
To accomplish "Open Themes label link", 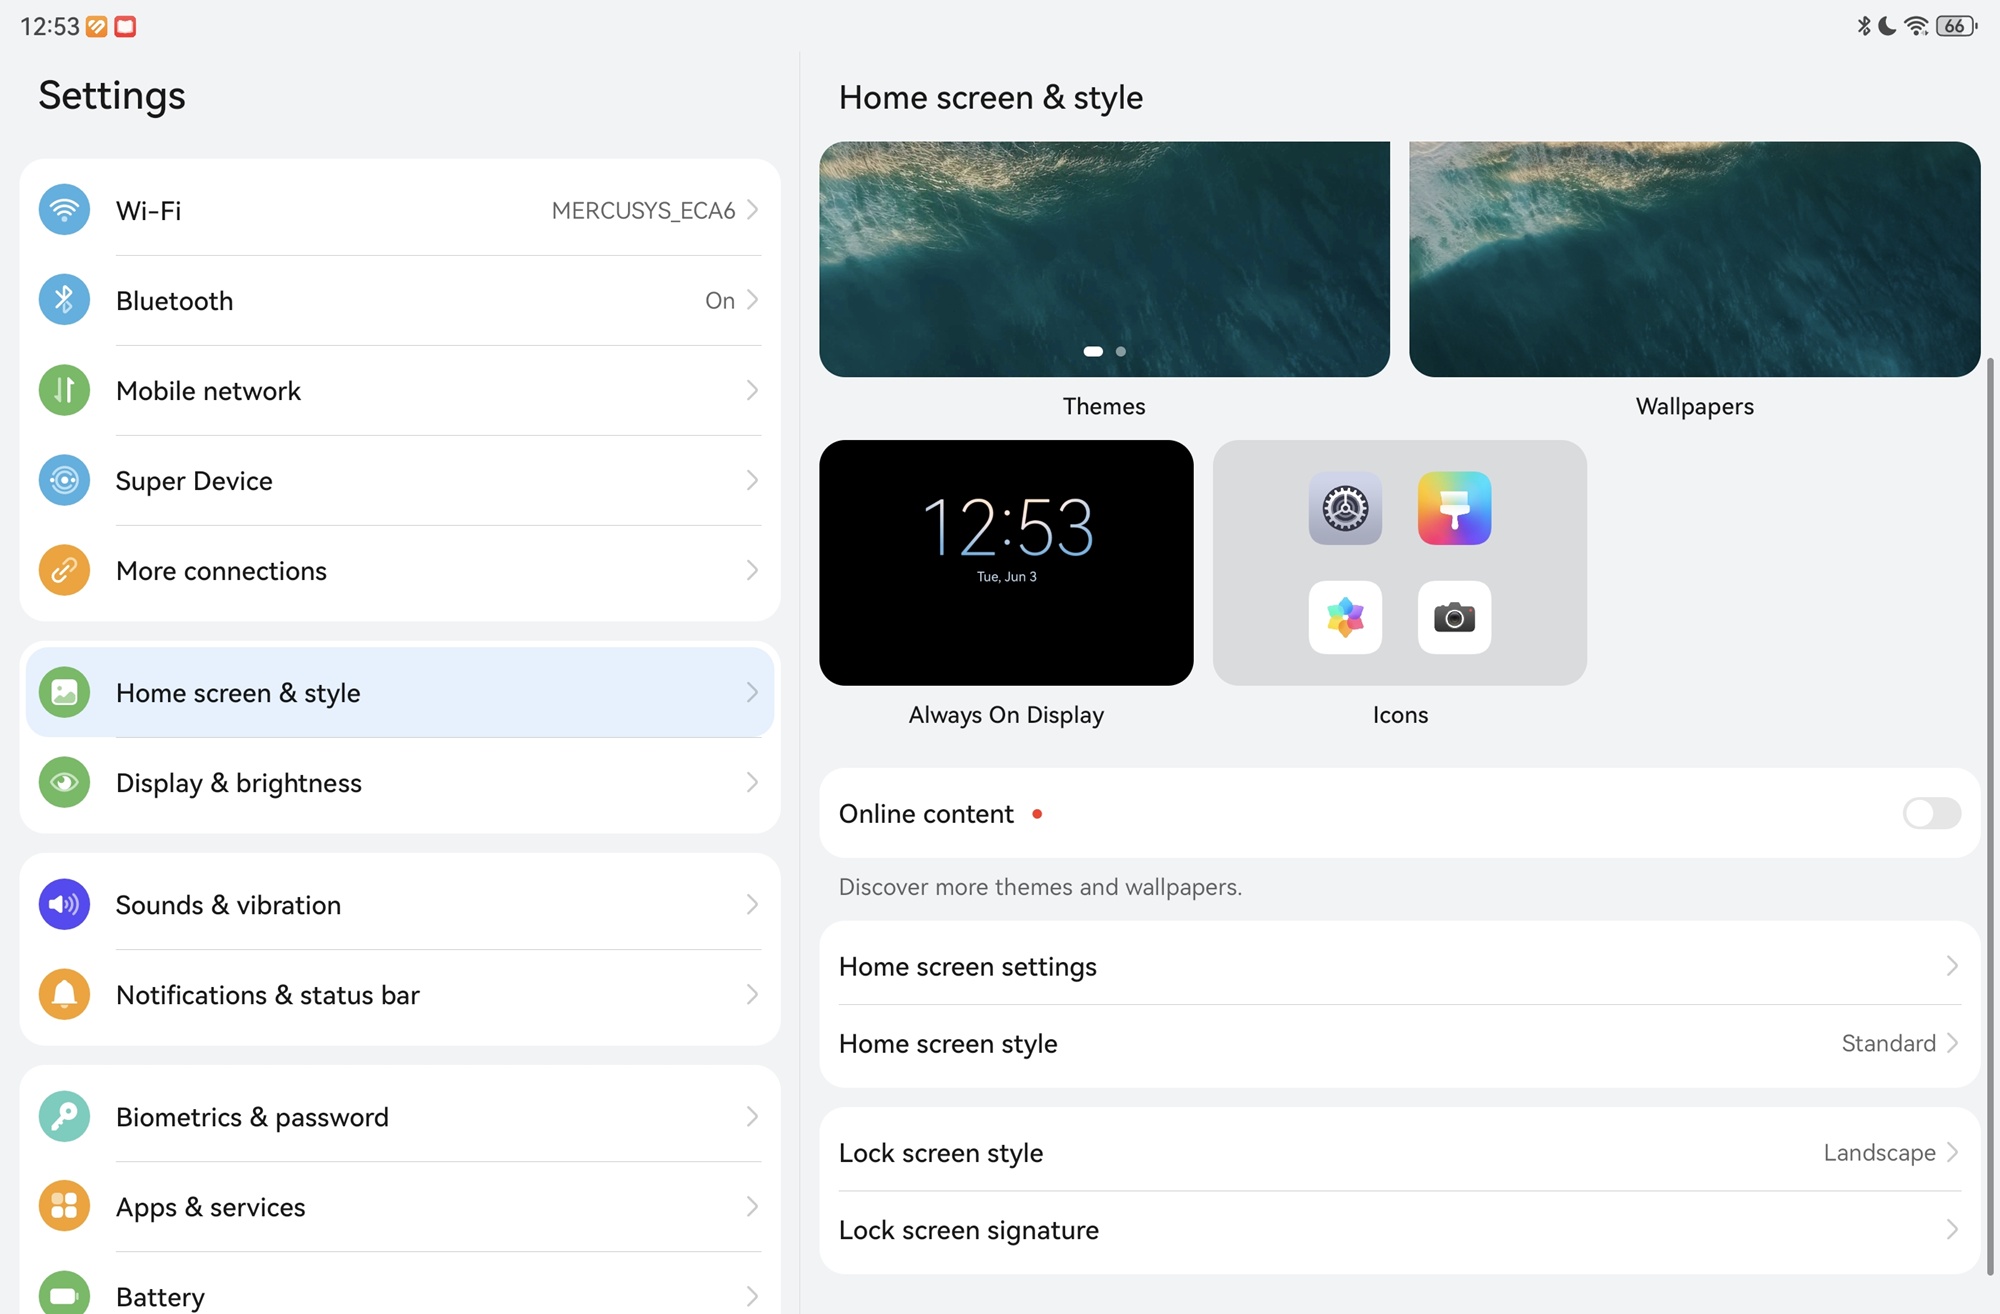I will click(x=1104, y=406).
